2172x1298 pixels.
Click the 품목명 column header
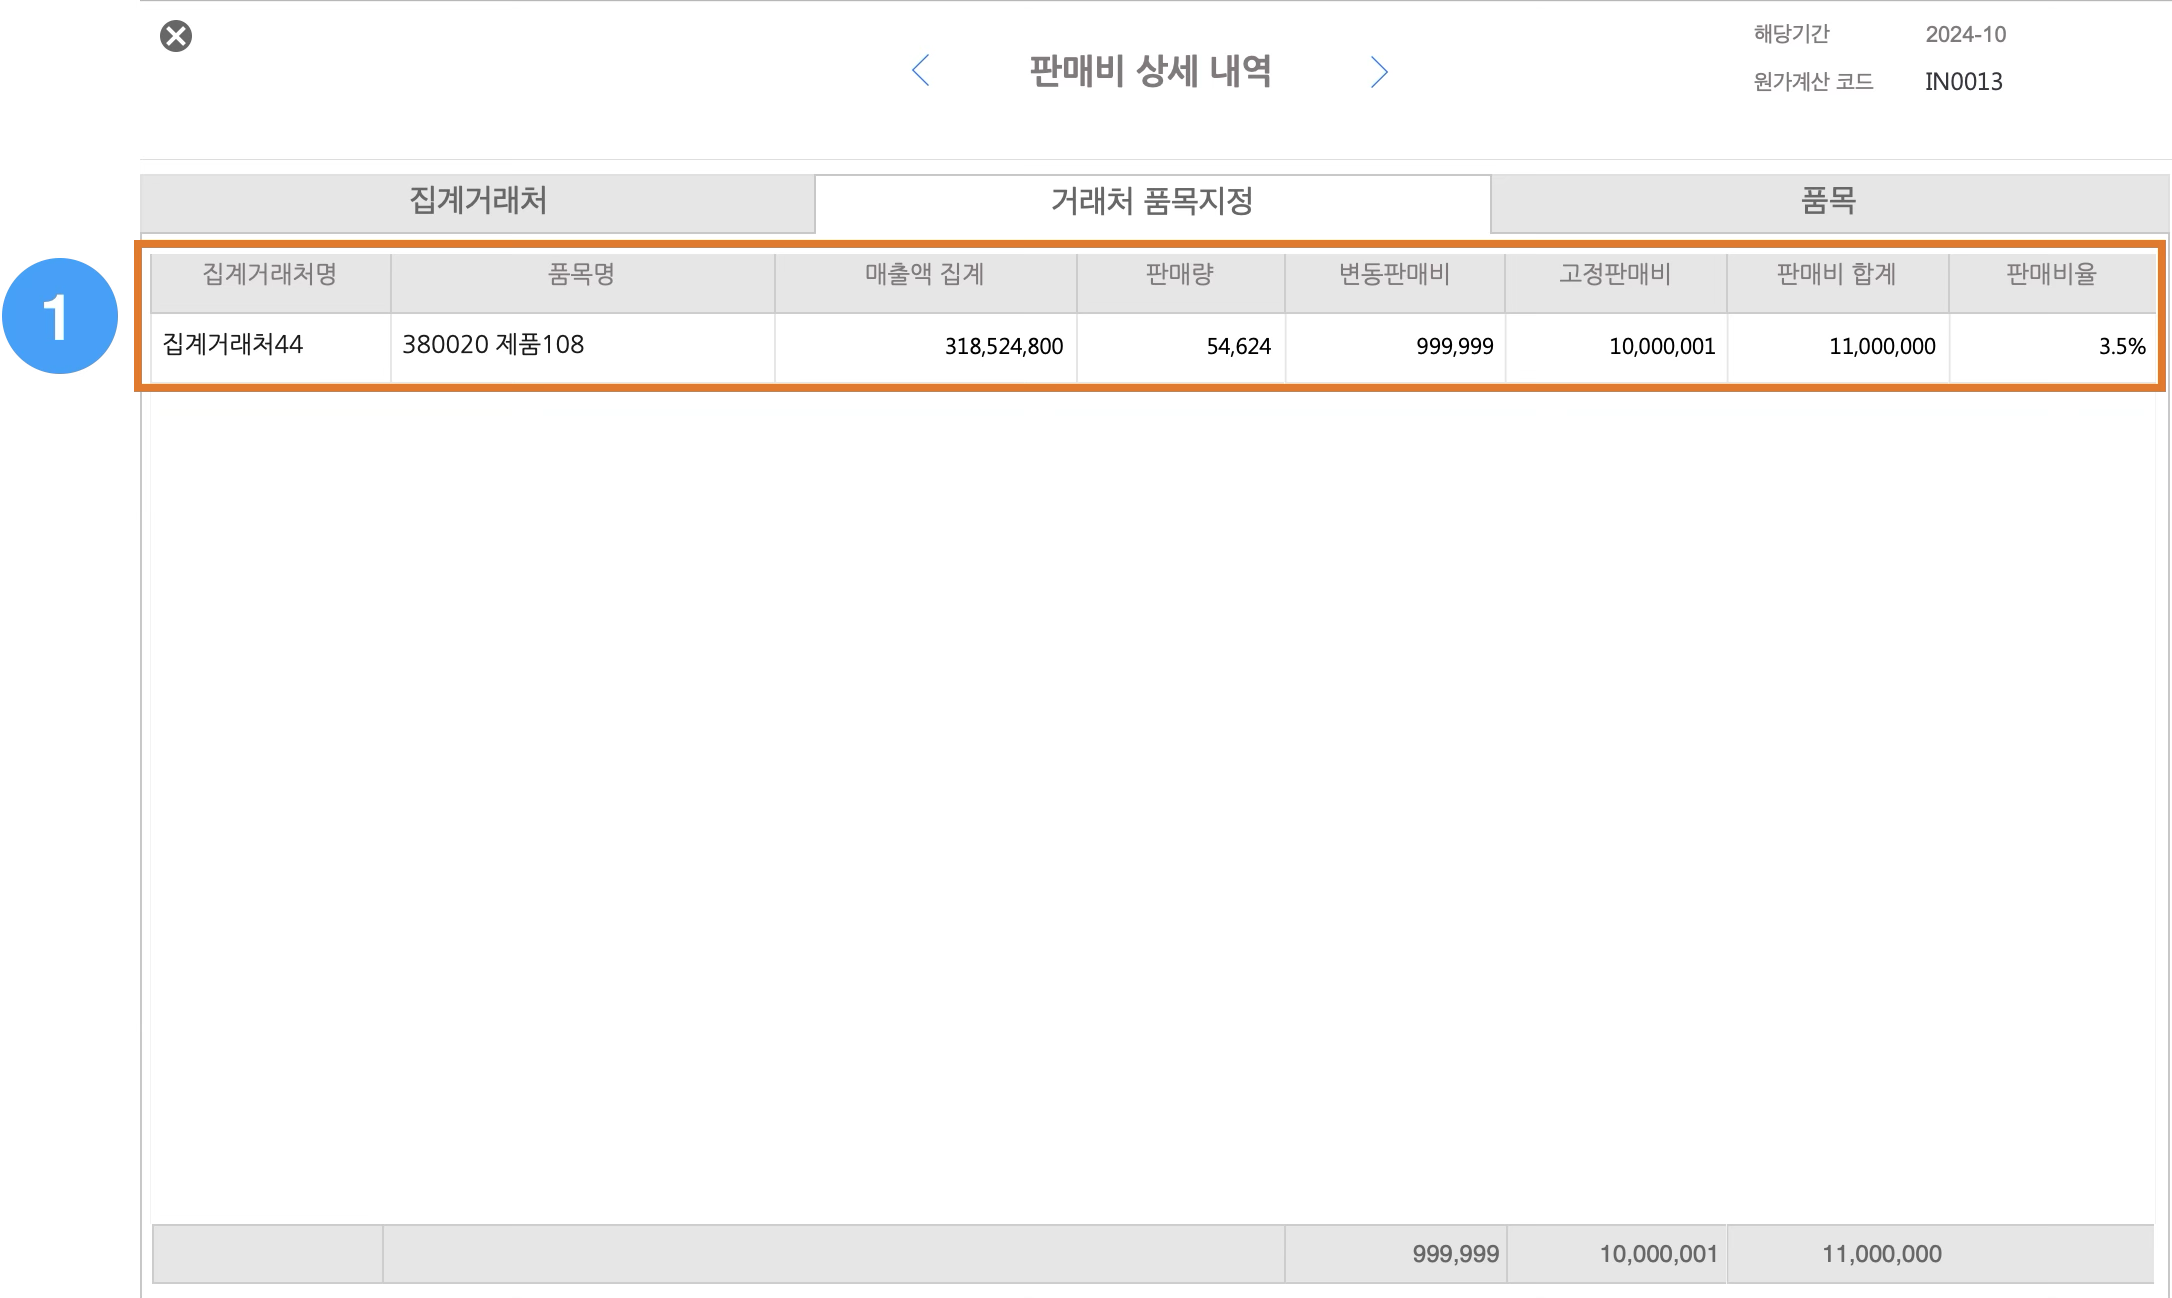coord(582,275)
